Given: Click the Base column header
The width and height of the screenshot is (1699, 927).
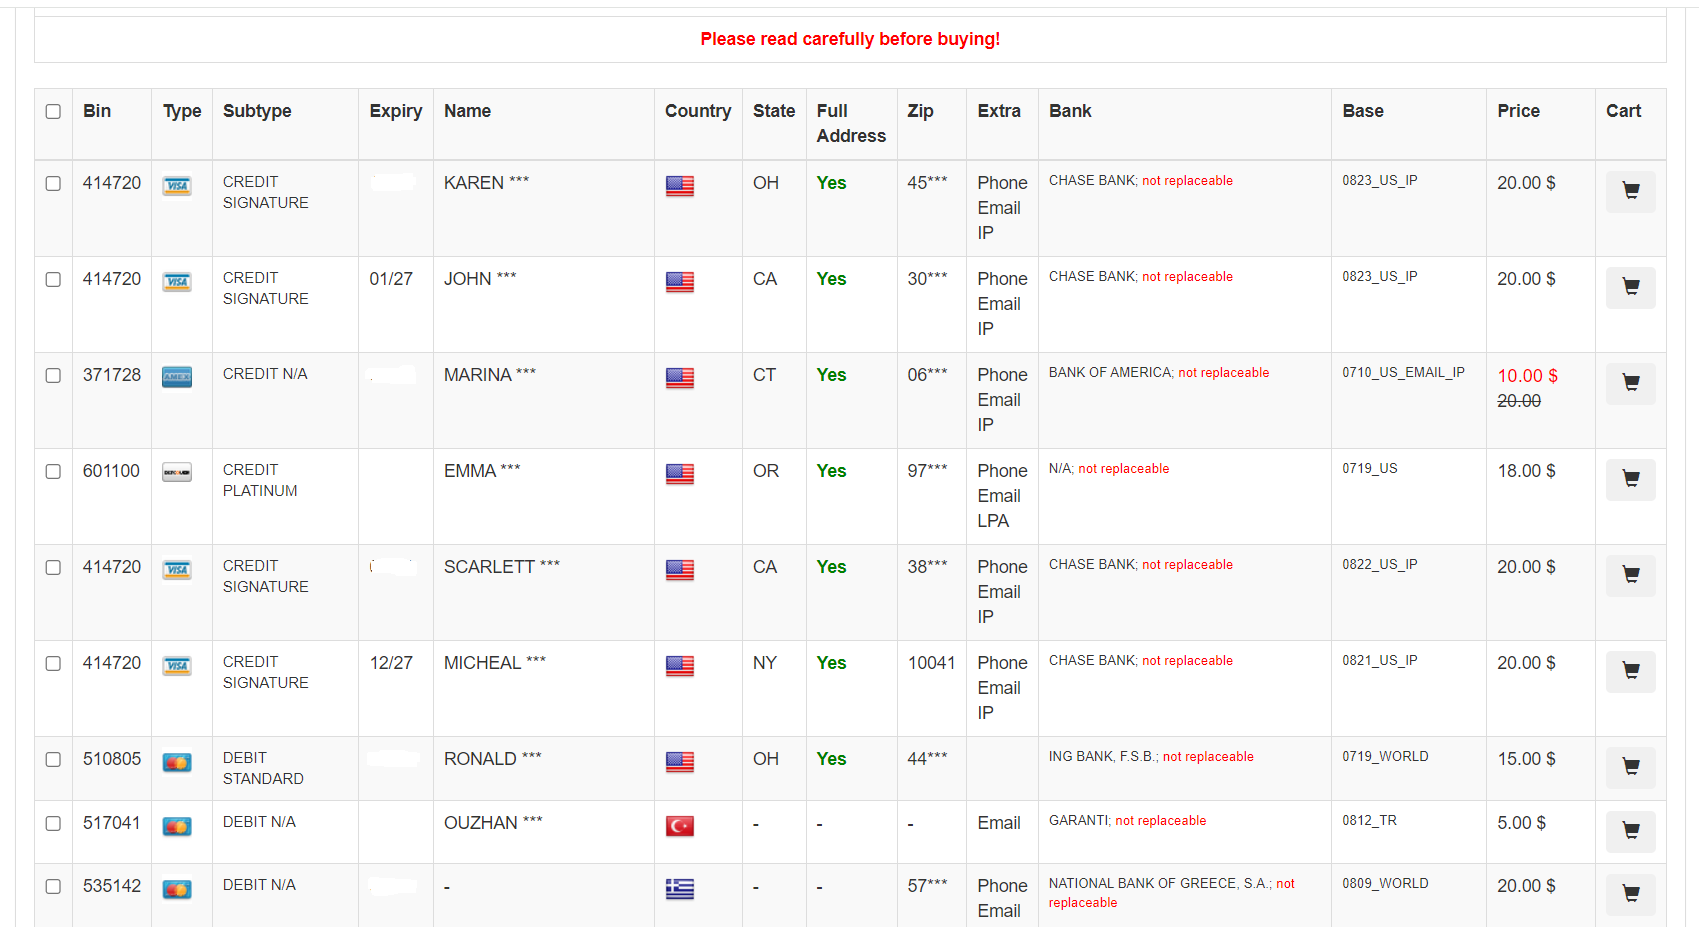Looking at the screenshot, I should [x=1363, y=111].
